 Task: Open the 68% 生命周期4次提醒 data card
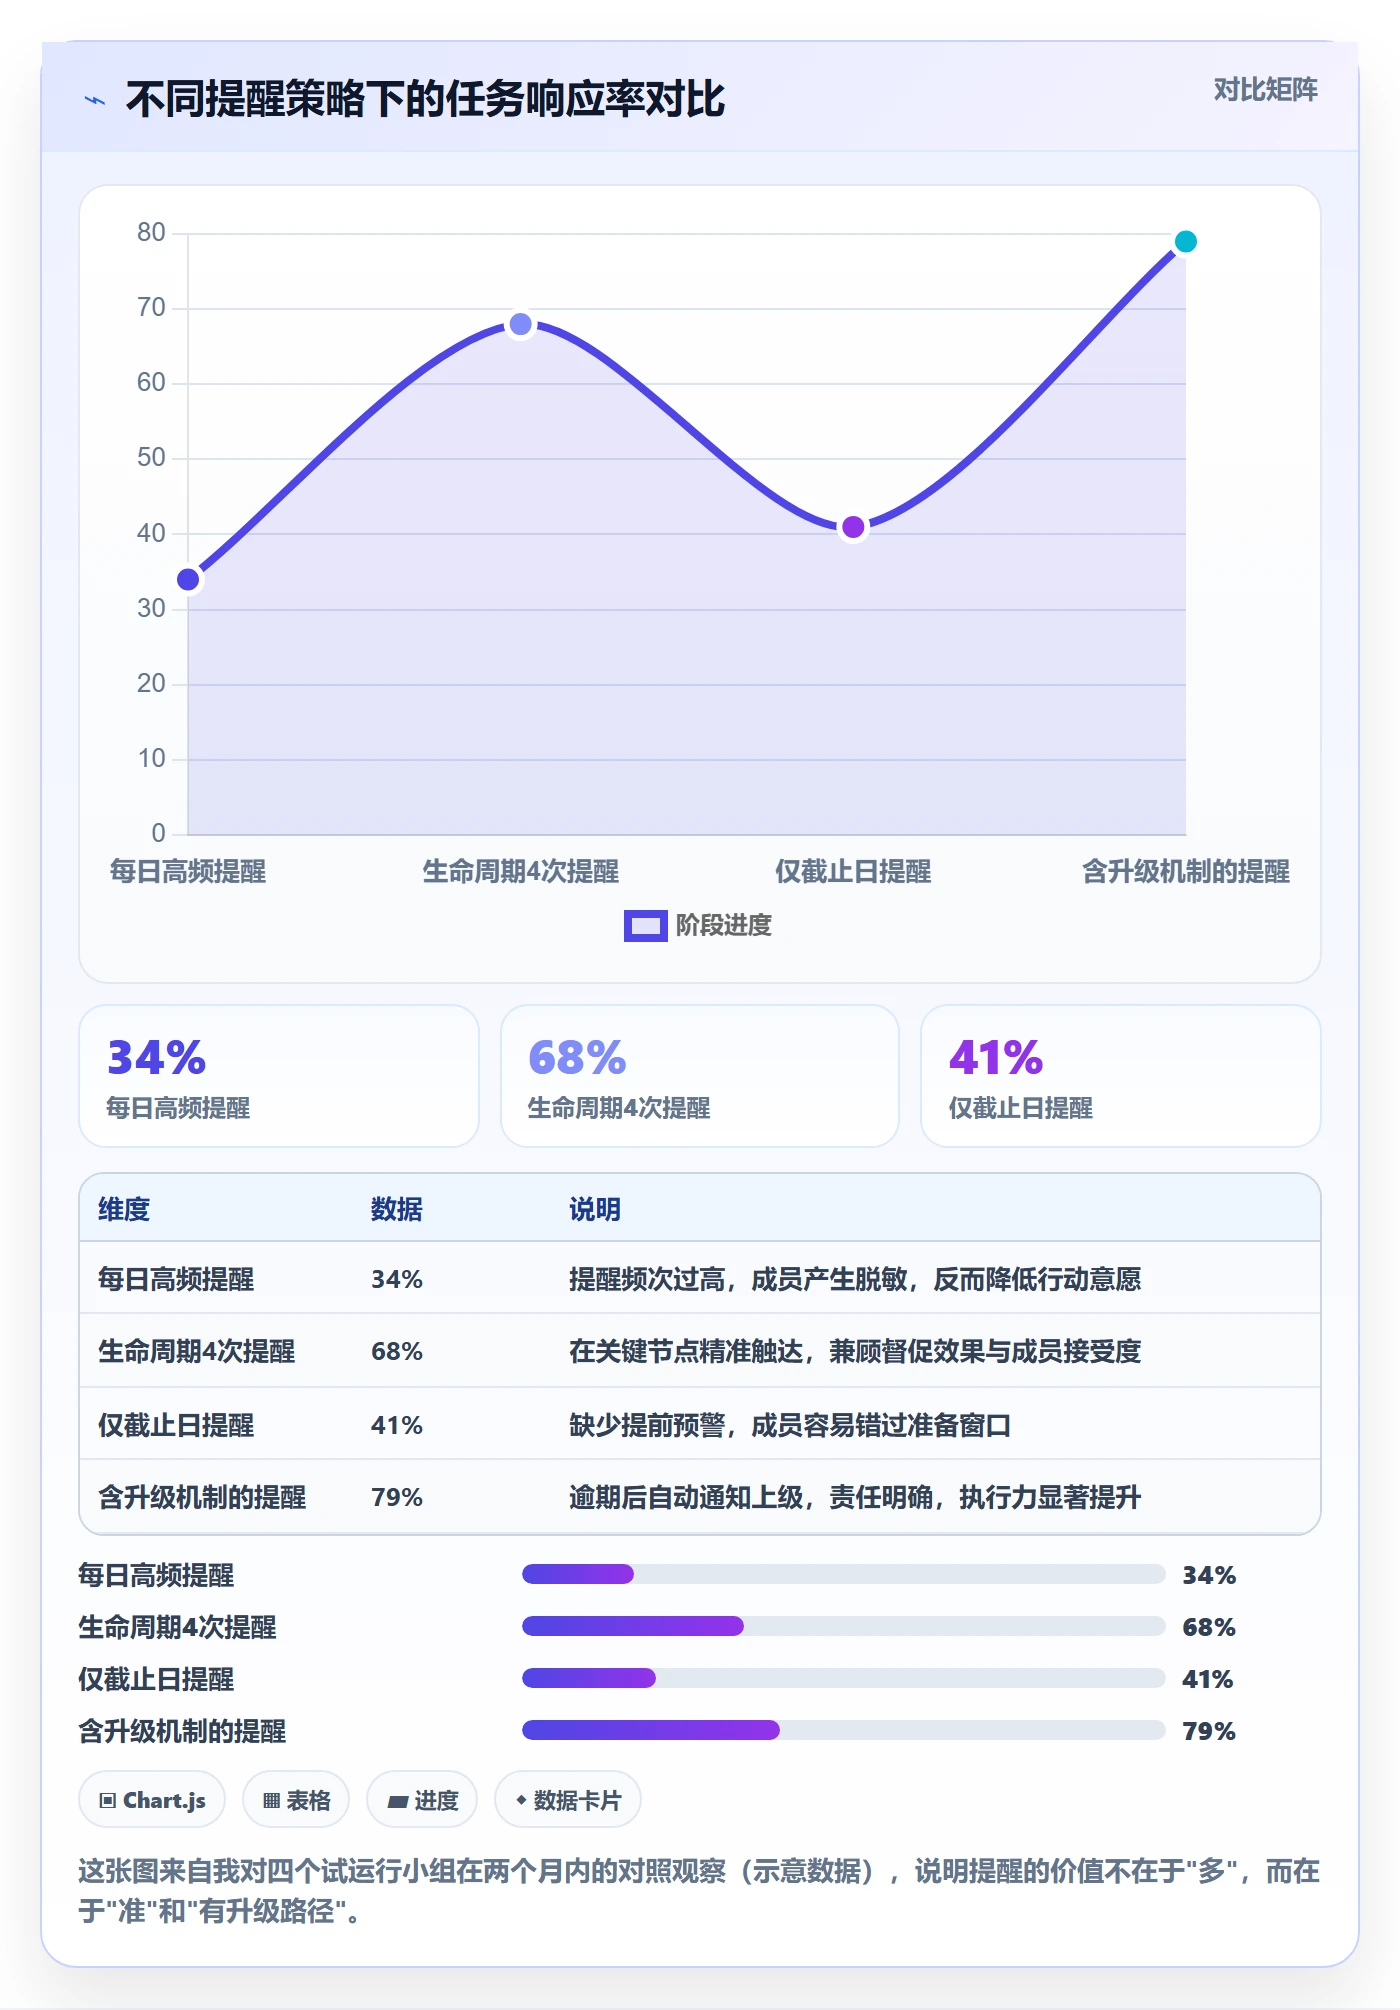pos(700,1076)
